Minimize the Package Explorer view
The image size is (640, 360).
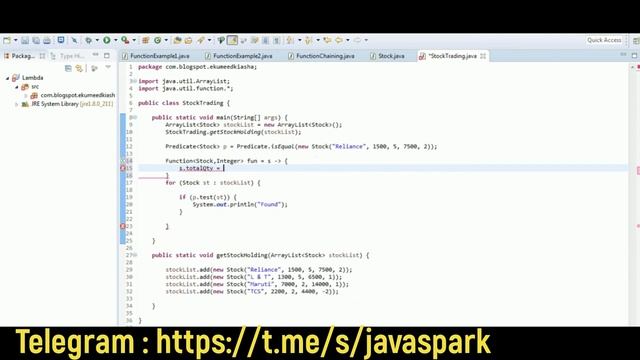point(95,55)
